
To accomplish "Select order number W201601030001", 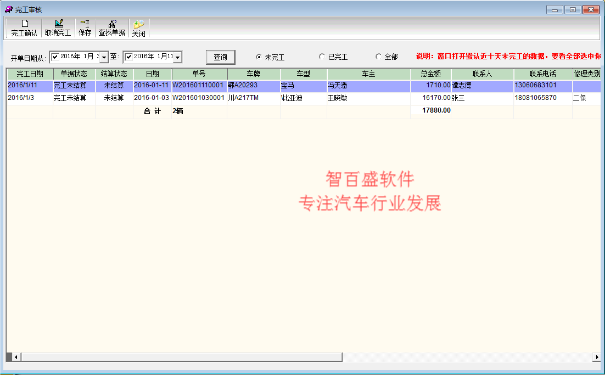I will coord(198,98).
